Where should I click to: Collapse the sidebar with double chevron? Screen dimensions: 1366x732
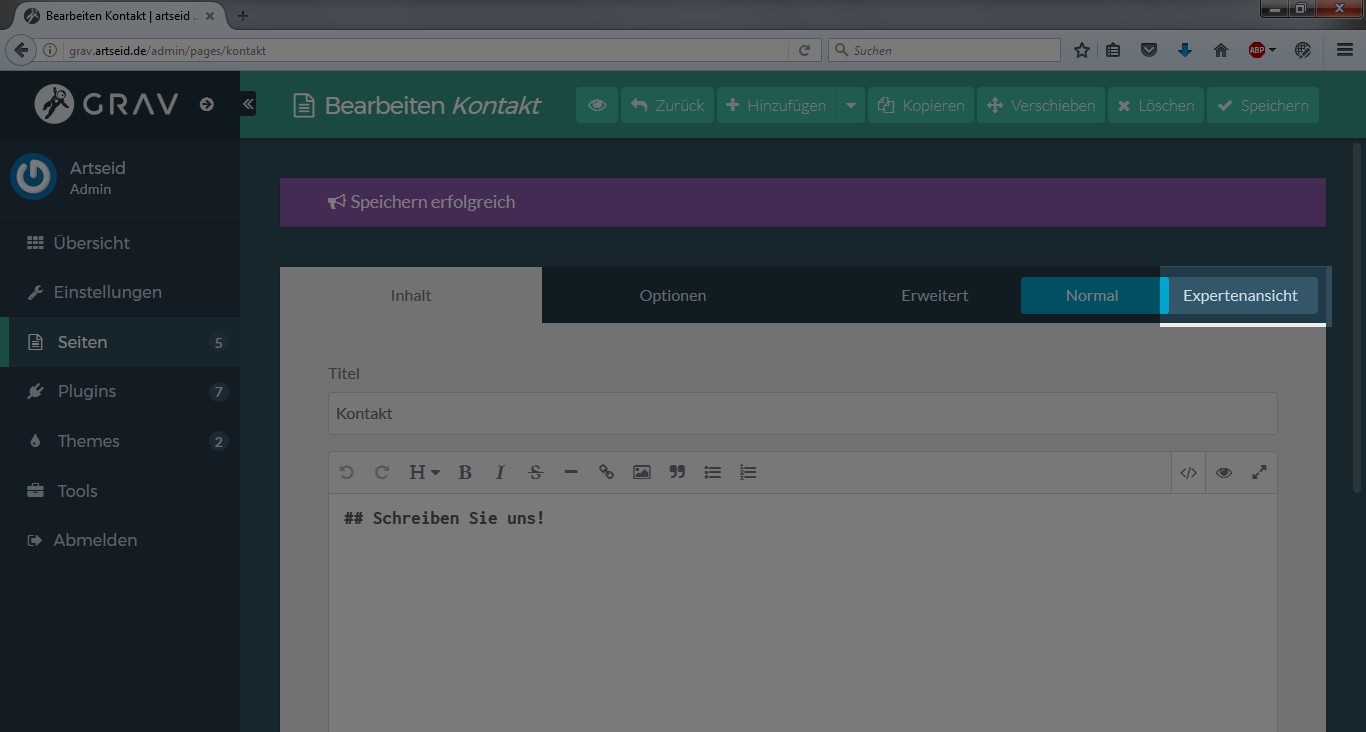point(248,104)
